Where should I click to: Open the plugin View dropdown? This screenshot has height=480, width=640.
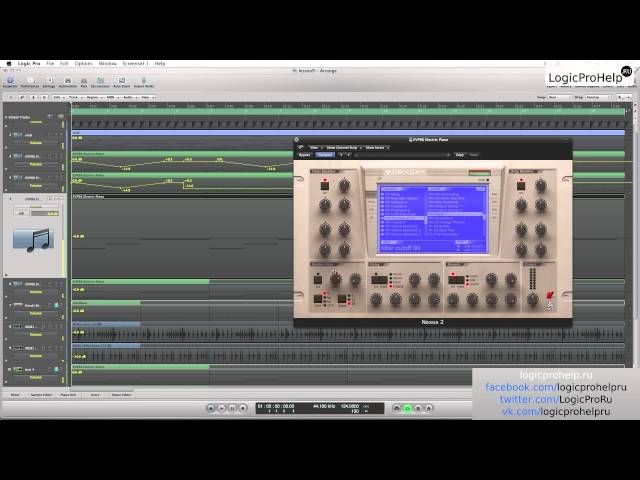click(x=315, y=147)
